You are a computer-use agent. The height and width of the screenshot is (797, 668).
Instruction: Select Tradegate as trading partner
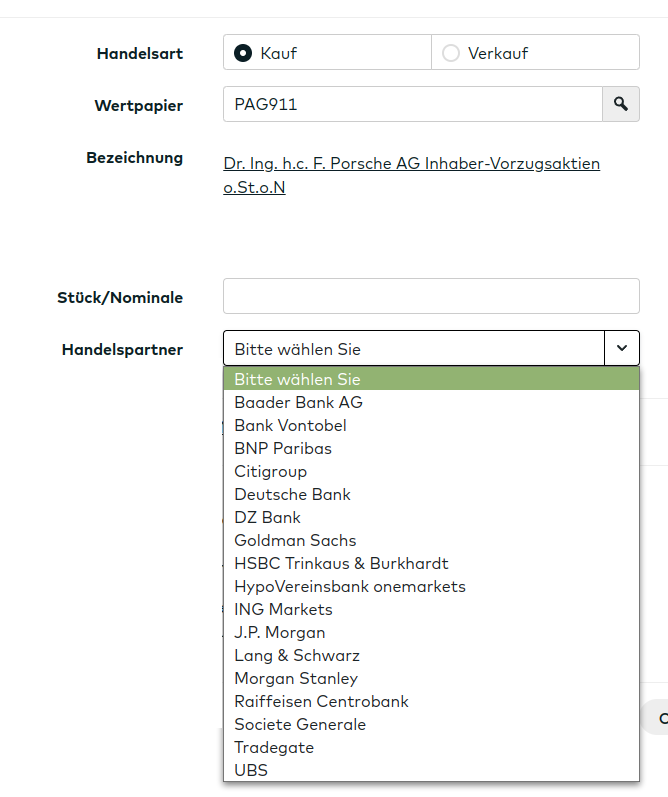[273, 747]
